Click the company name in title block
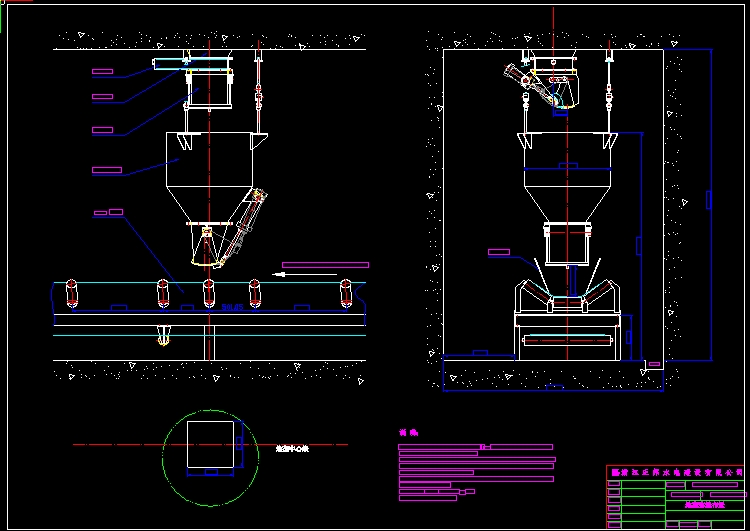This screenshot has width=750, height=531. tap(677, 472)
